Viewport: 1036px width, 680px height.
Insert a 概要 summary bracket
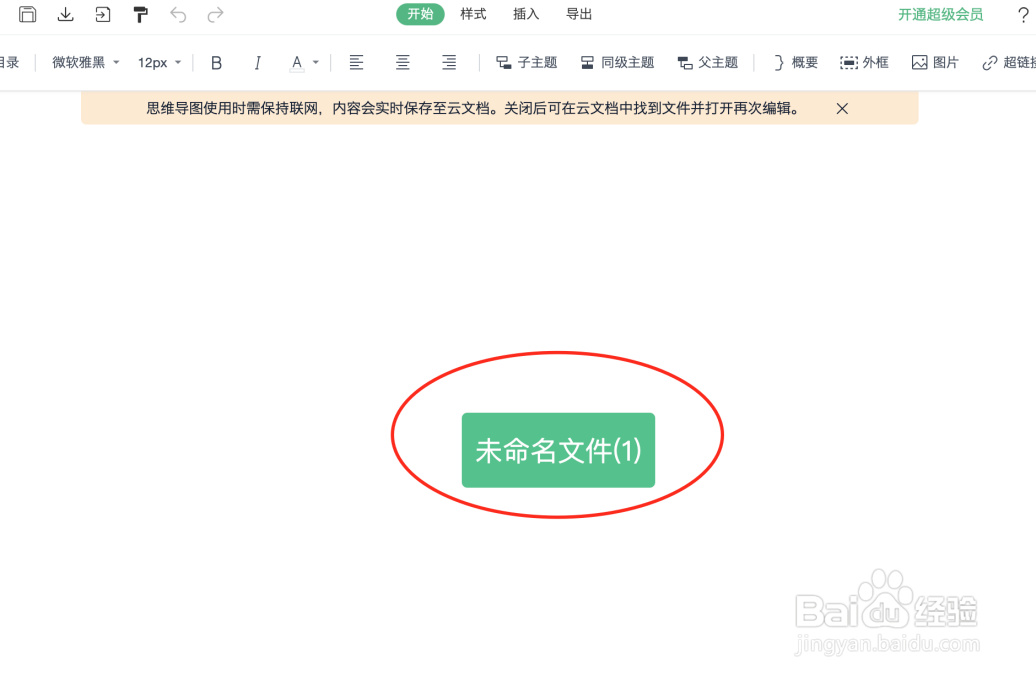[796, 63]
